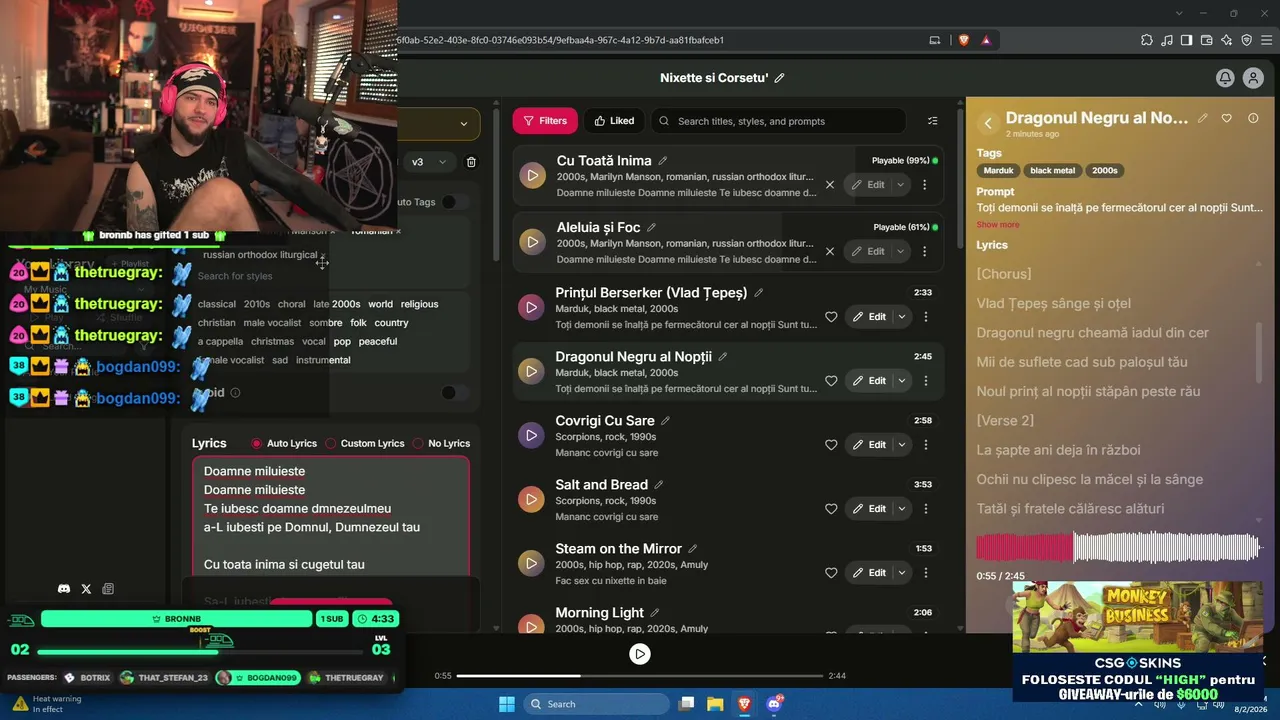Open the user profile avatar menu
Screen dimensions: 1280x720
[1253, 78]
